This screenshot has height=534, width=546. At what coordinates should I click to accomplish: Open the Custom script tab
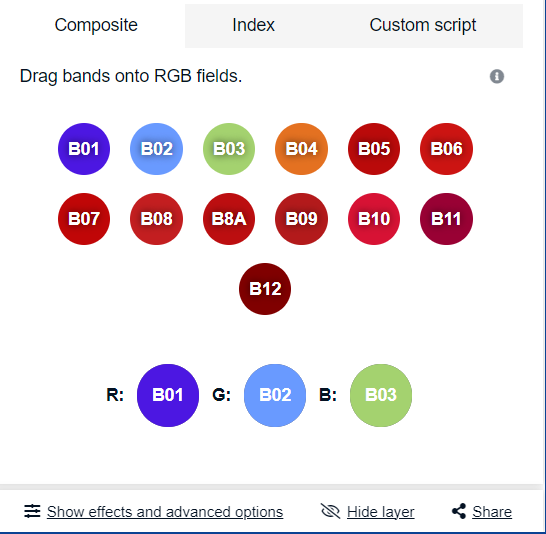pos(422,26)
